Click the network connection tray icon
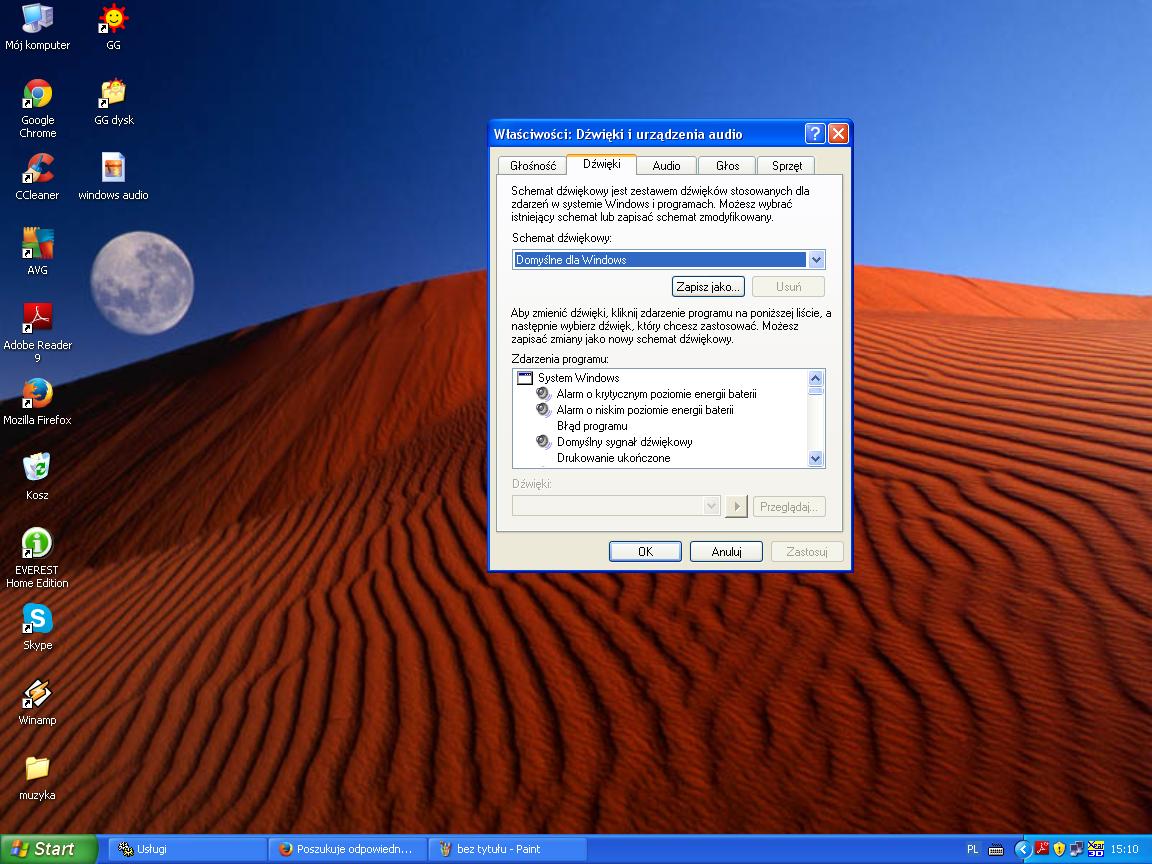 (1076, 849)
